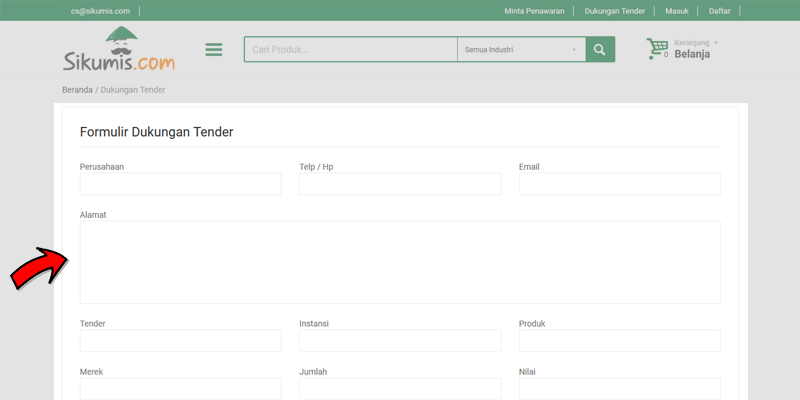
Task: Click the Dukungan Tender breadcrumb text
Action: pos(133,90)
